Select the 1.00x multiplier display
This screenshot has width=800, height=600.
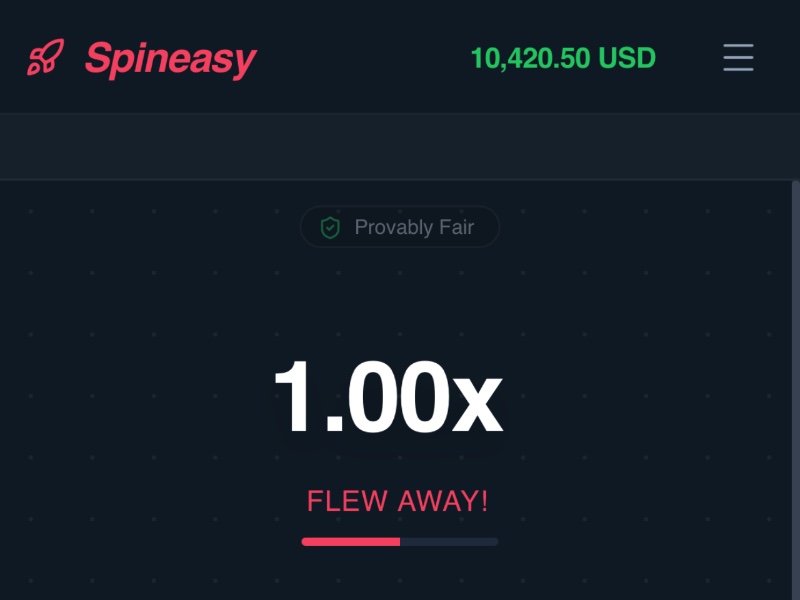[386, 396]
